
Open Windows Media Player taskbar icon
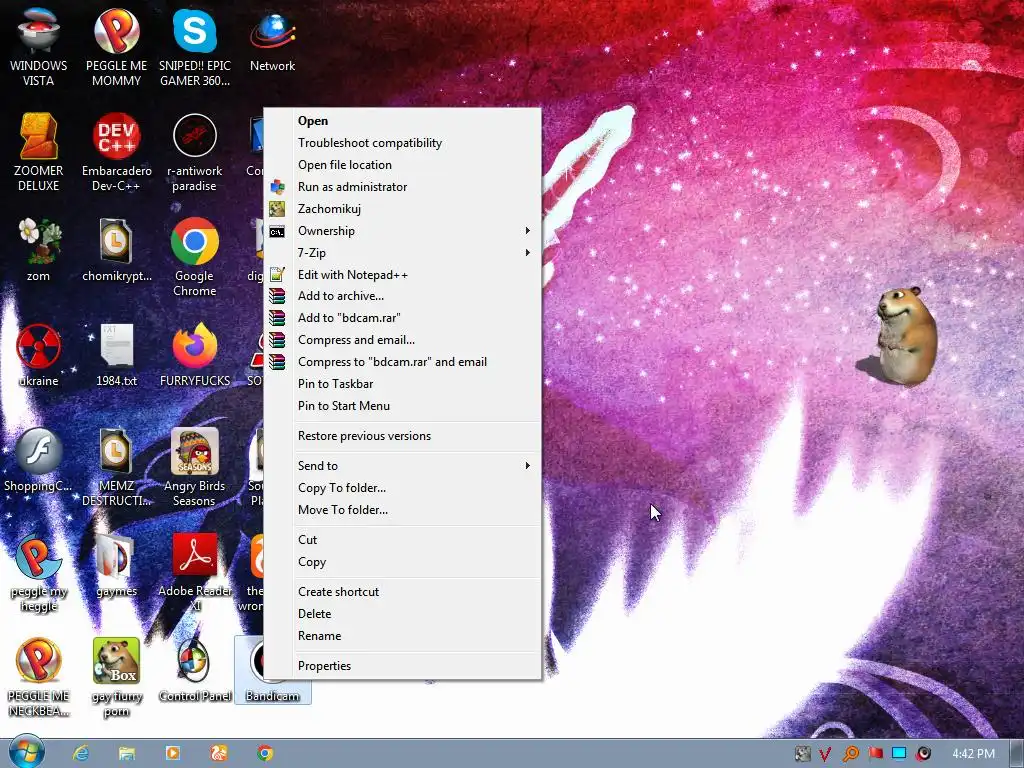pyautogui.click(x=172, y=753)
